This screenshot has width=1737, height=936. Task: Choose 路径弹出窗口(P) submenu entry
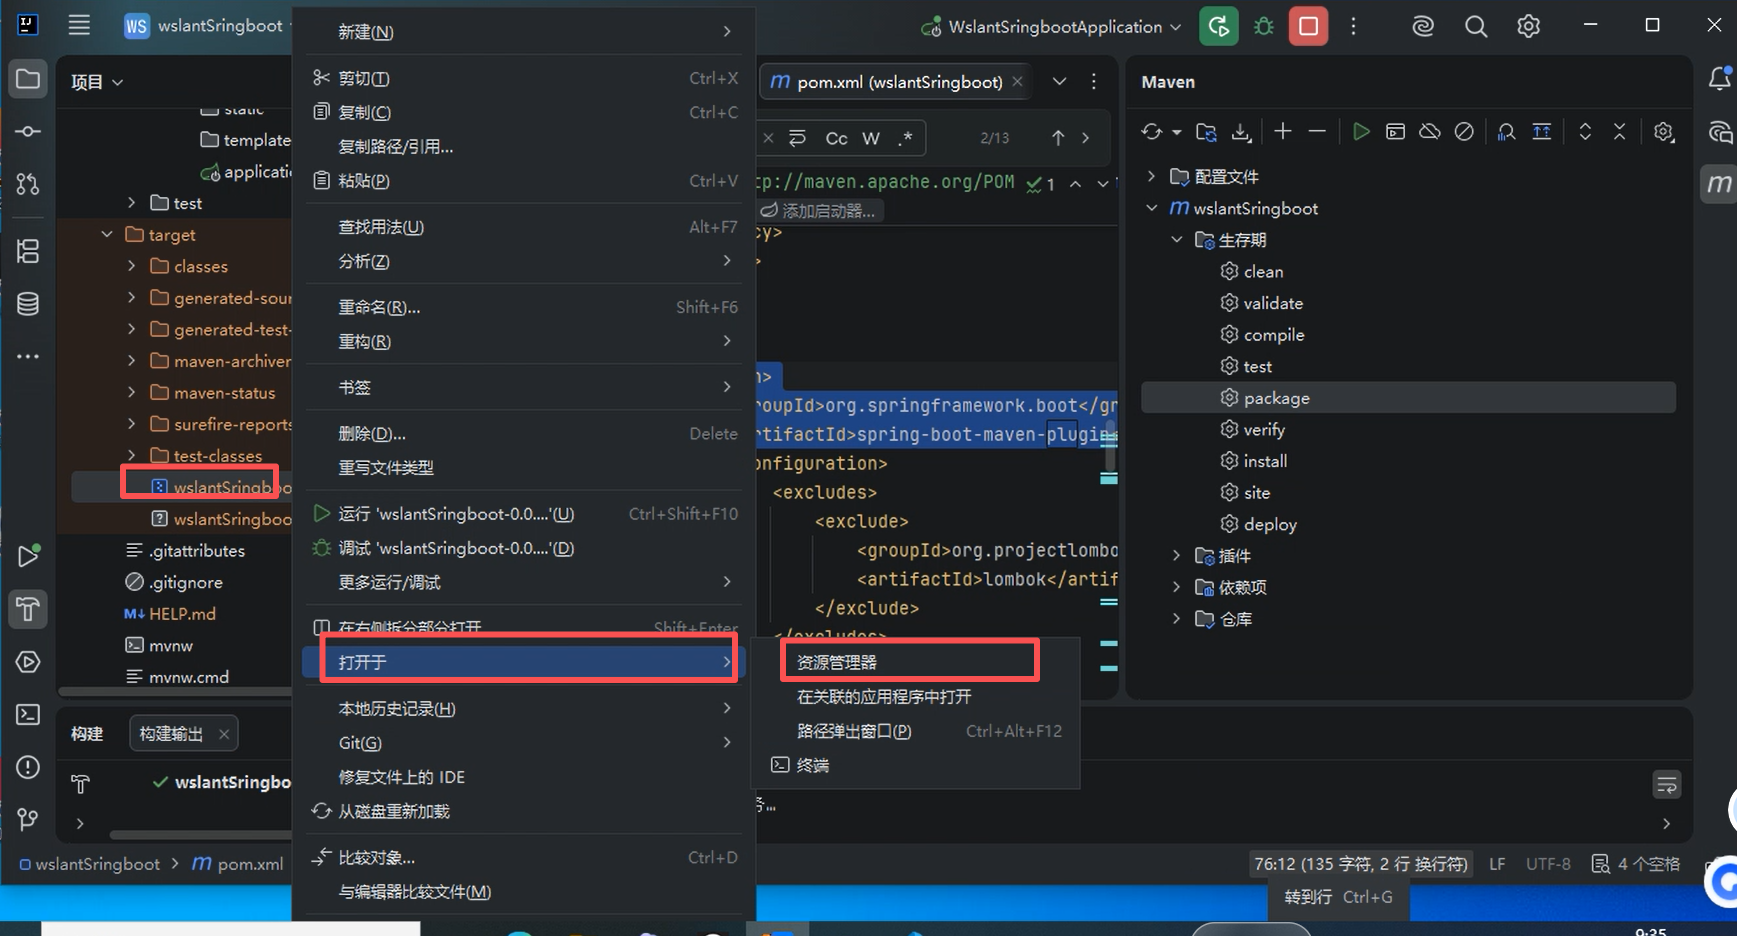916,731
